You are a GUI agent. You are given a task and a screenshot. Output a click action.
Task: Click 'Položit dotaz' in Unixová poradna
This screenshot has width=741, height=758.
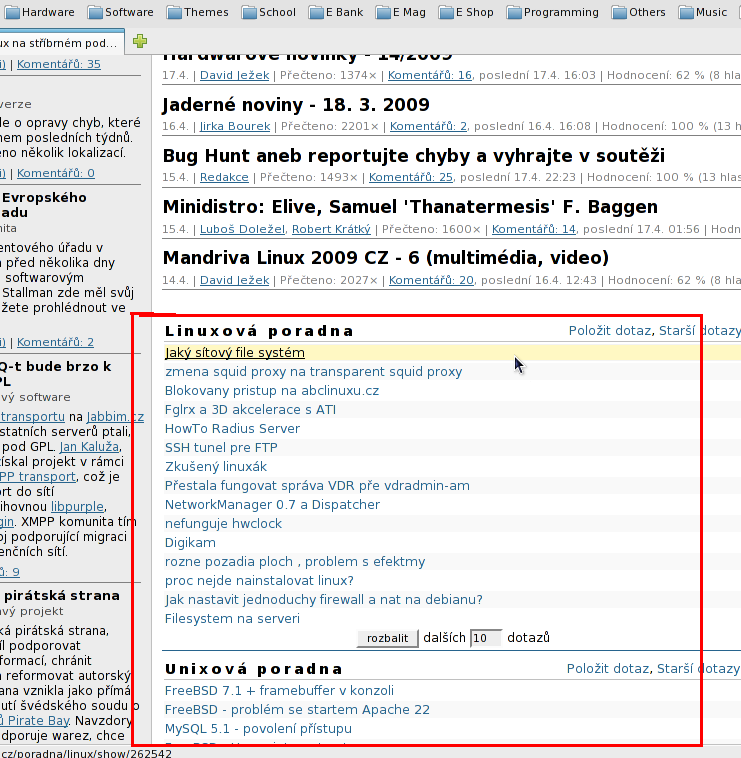(x=608, y=669)
